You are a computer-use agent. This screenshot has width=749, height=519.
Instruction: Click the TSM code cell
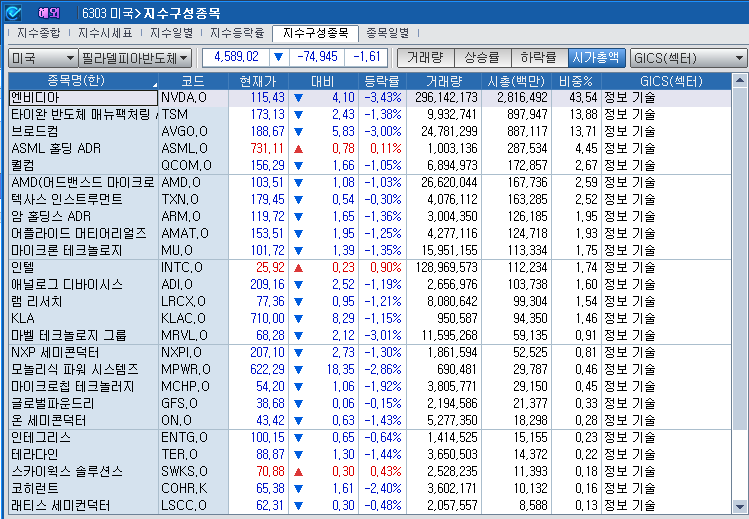click(x=193, y=115)
